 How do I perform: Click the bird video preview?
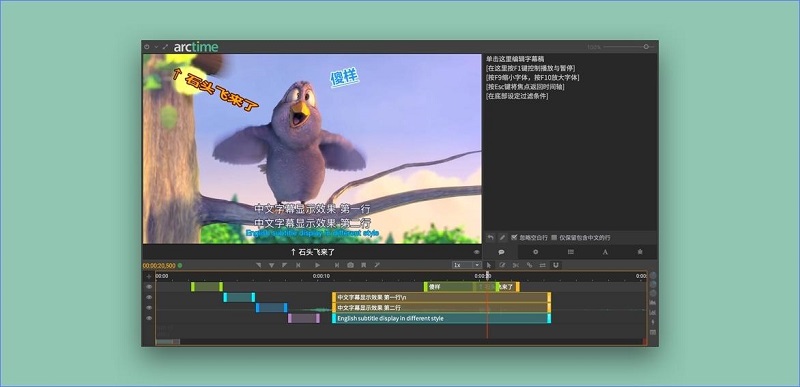pos(312,149)
